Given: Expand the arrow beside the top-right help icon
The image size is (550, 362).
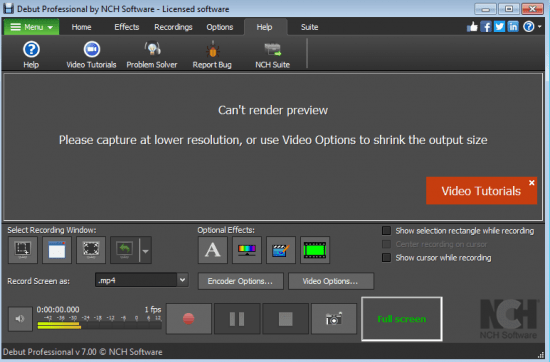Looking at the screenshot, I should [x=539, y=27].
